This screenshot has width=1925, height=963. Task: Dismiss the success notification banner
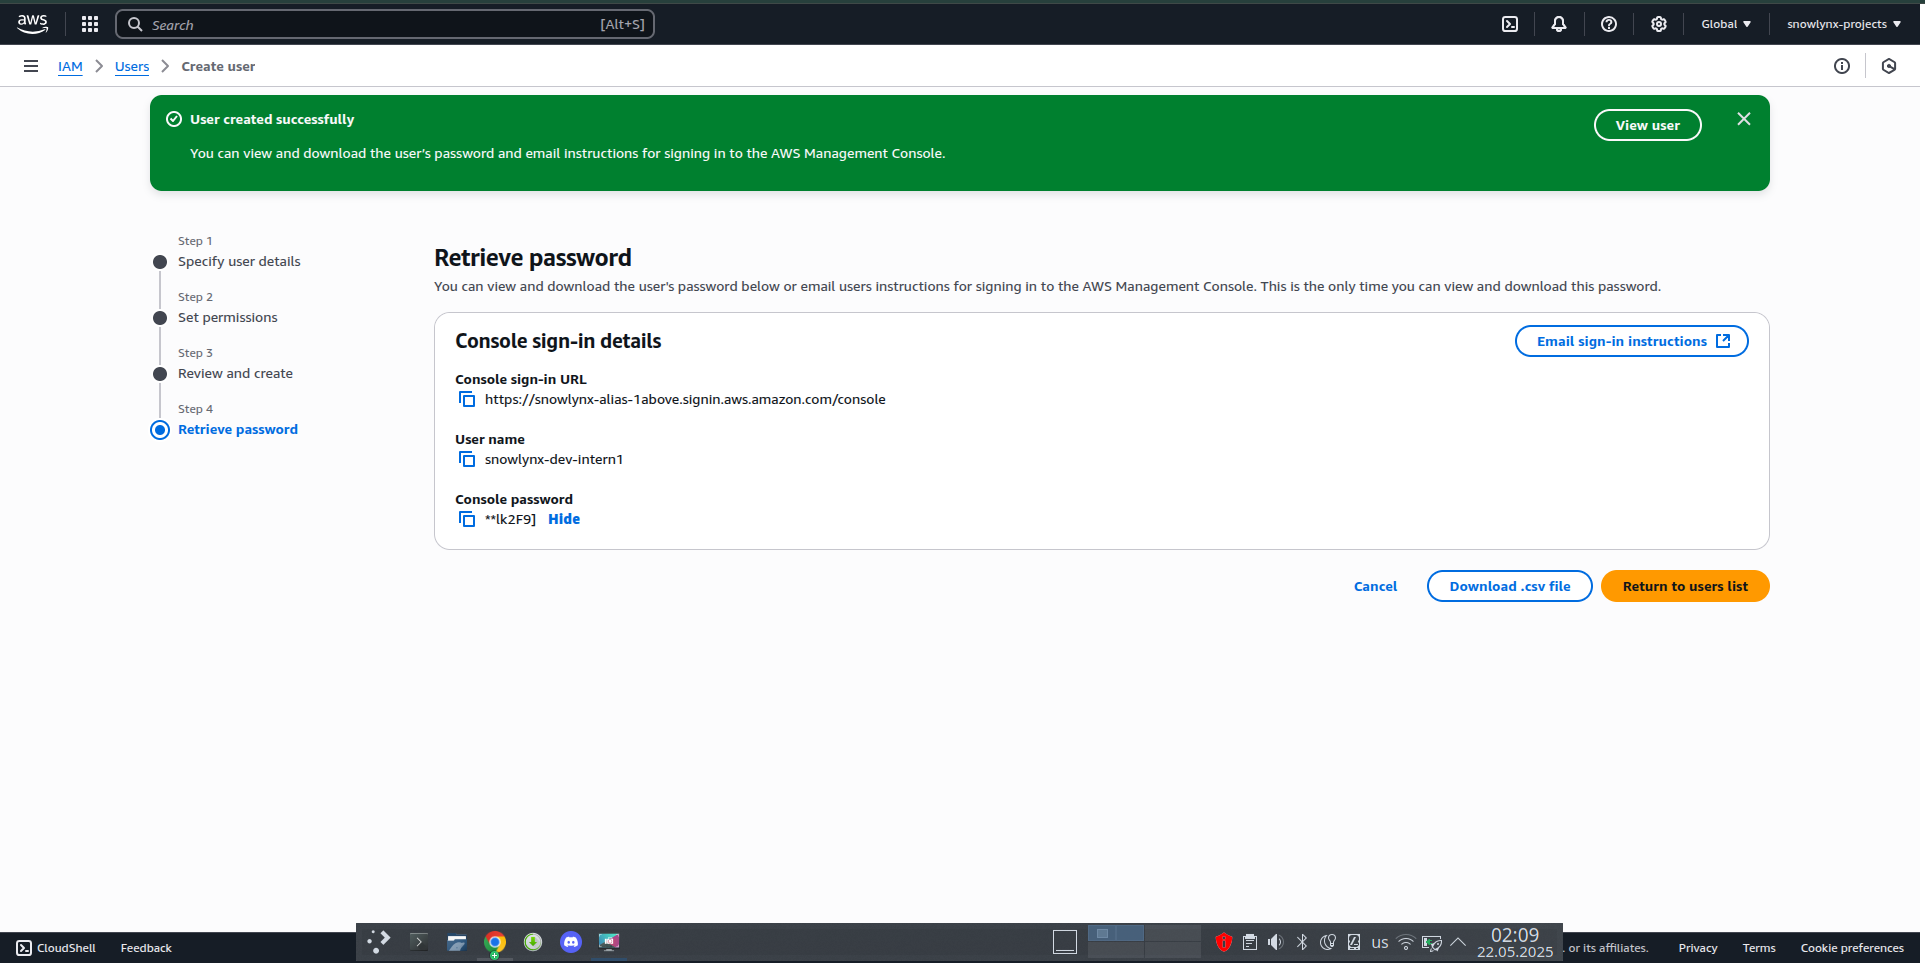coord(1744,119)
